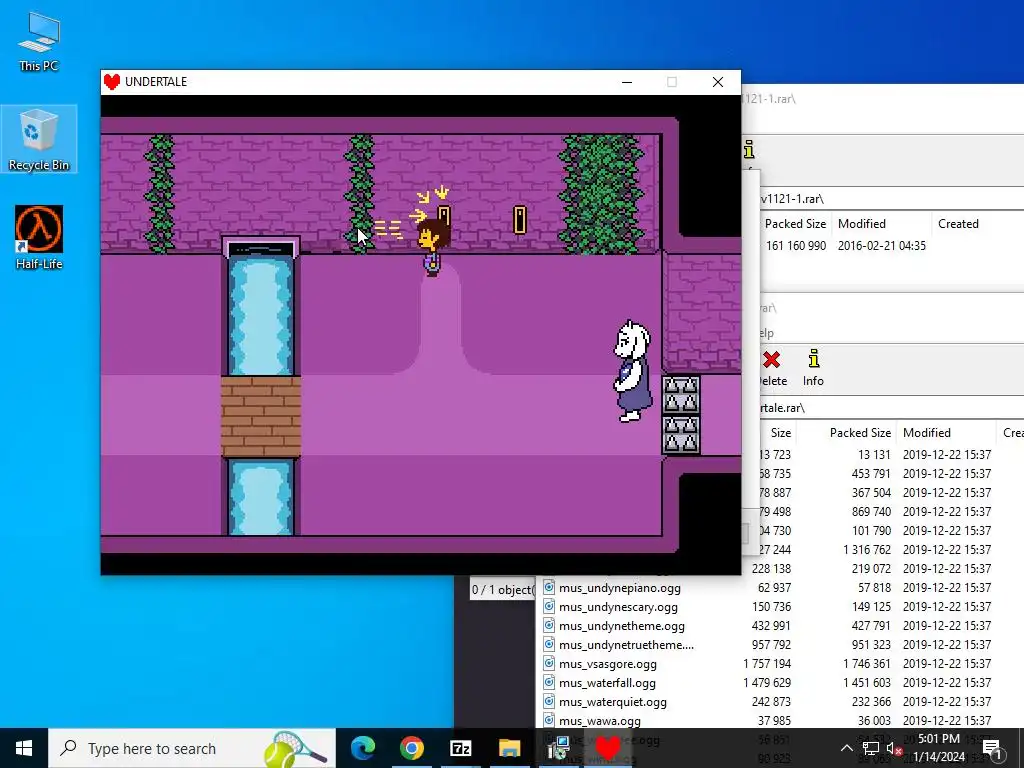Sort by Modified column in the lower file list
Viewport: 1024px width, 768px height.
926,432
